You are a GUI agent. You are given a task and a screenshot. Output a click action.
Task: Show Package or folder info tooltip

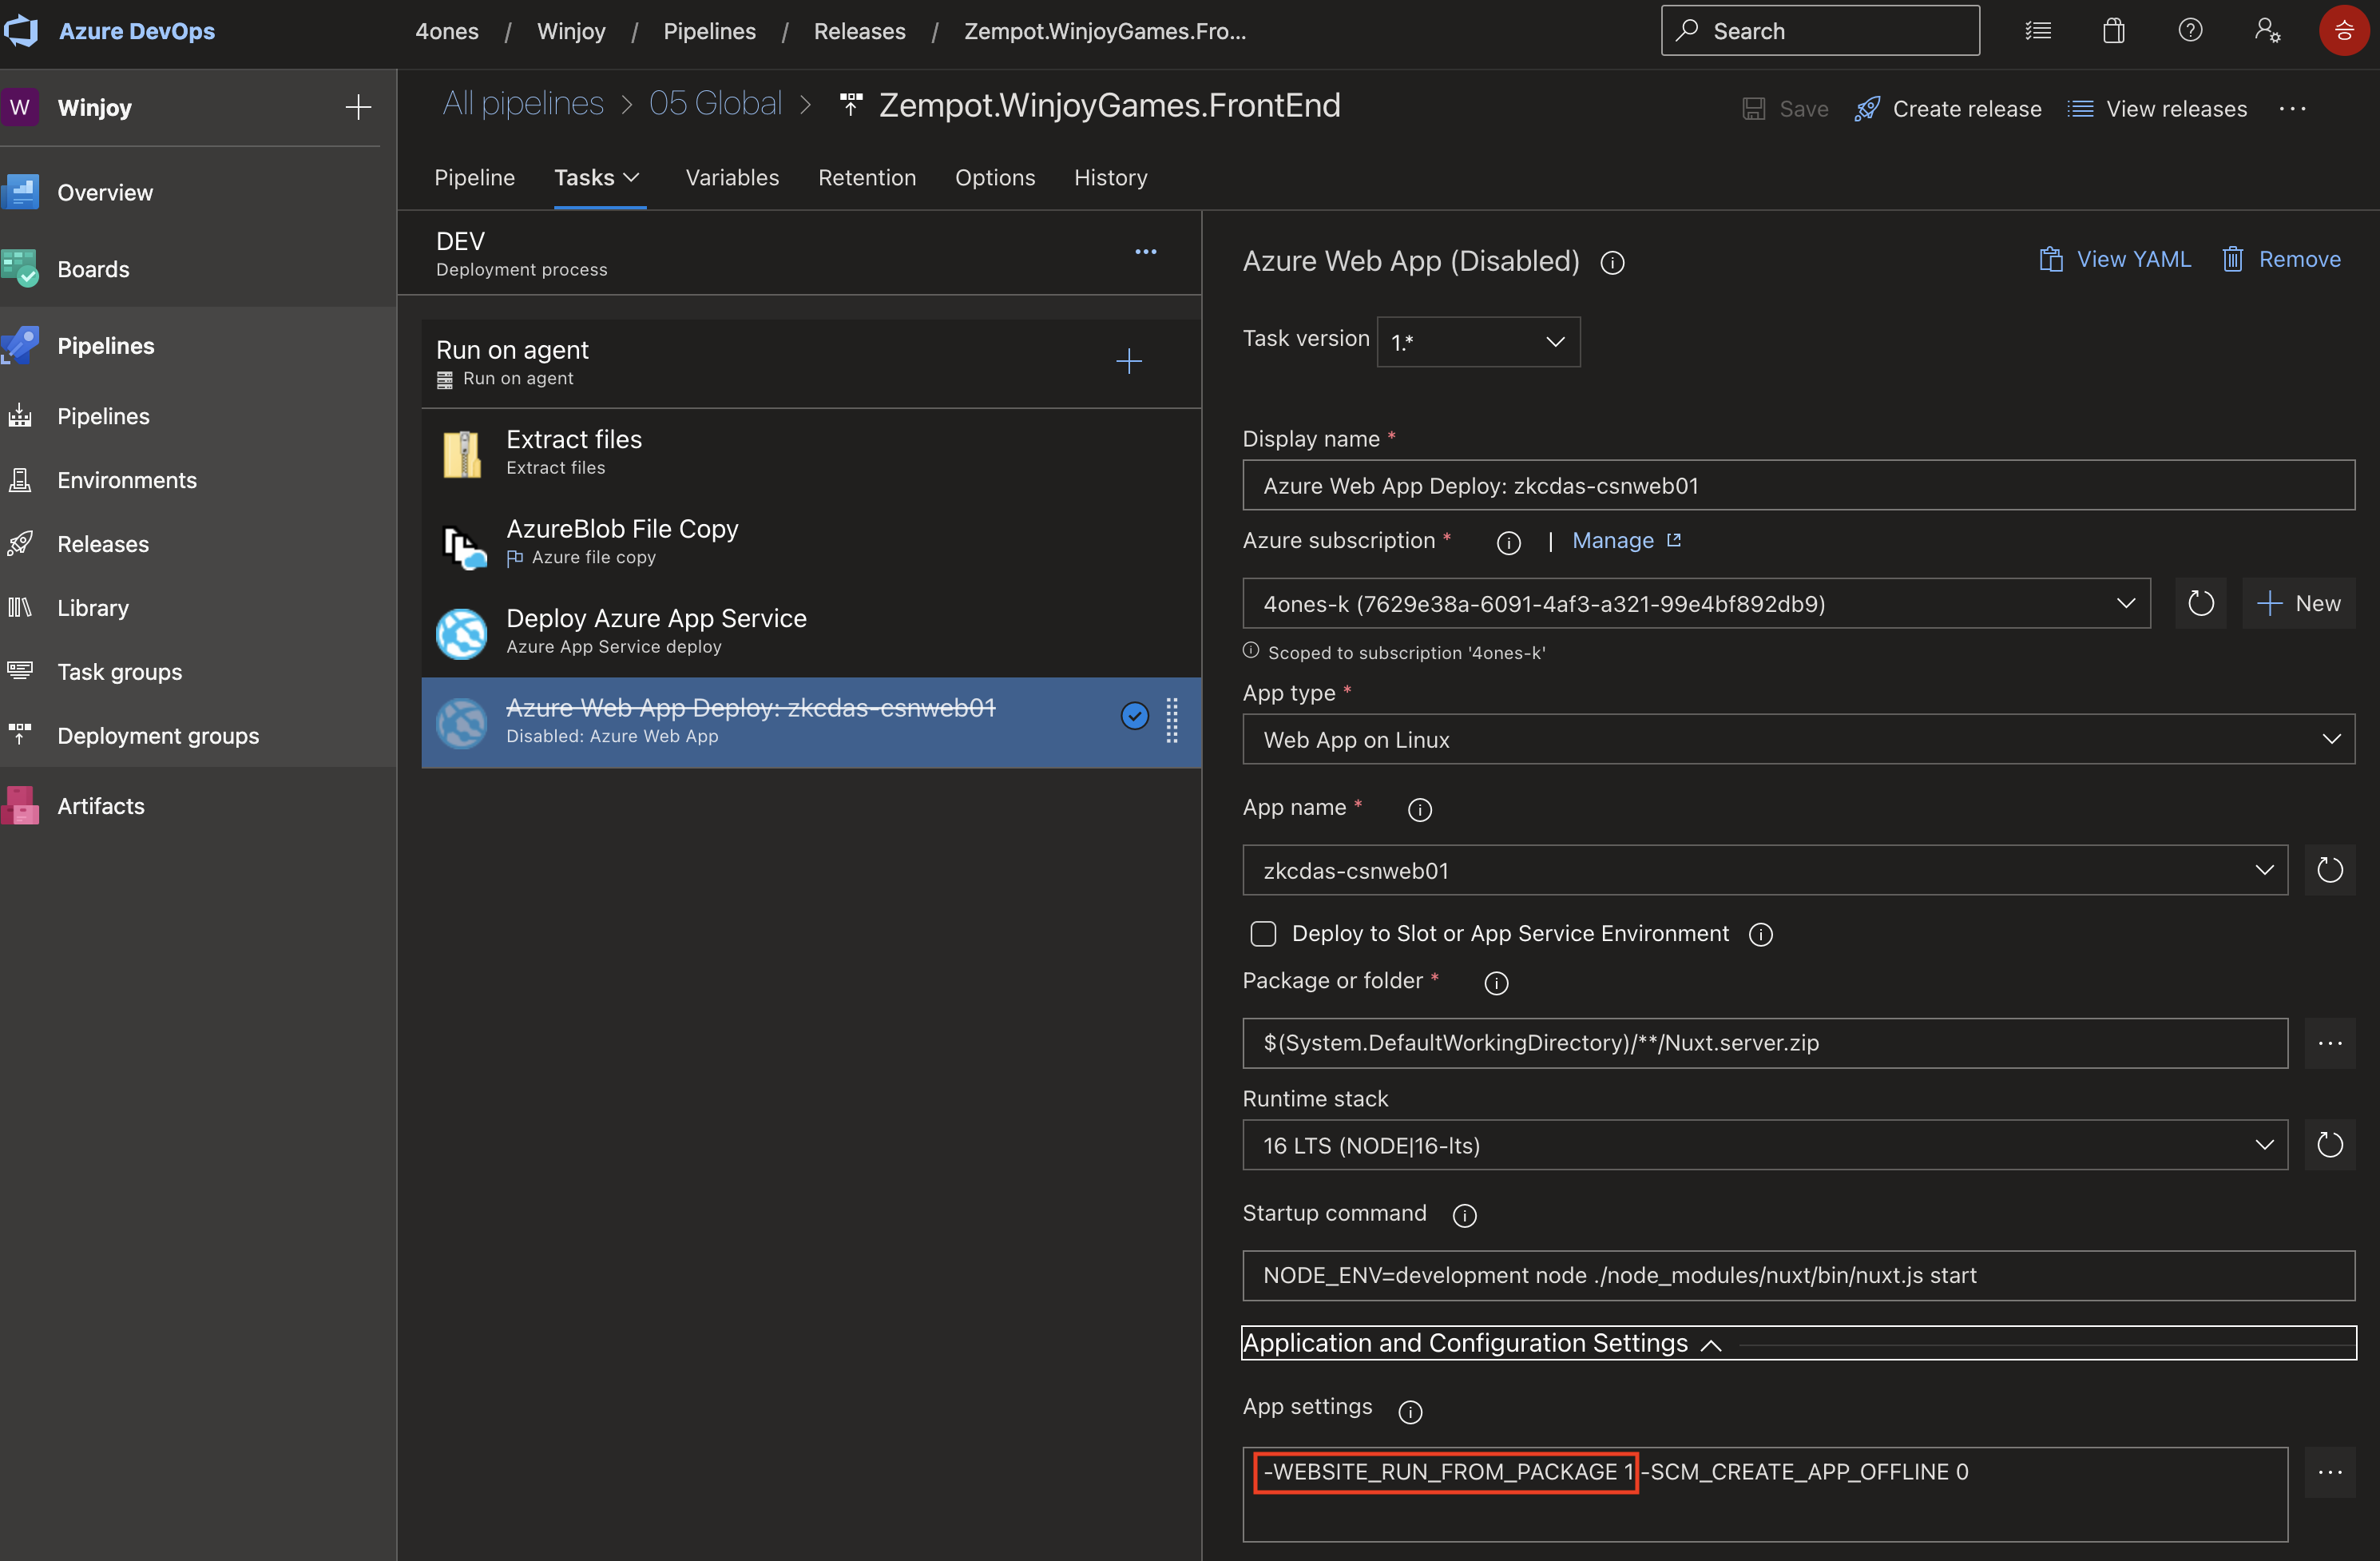[1496, 983]
